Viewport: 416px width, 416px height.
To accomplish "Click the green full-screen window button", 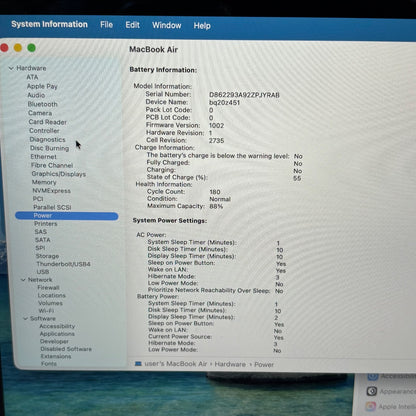I will click(x=31, y=48).
